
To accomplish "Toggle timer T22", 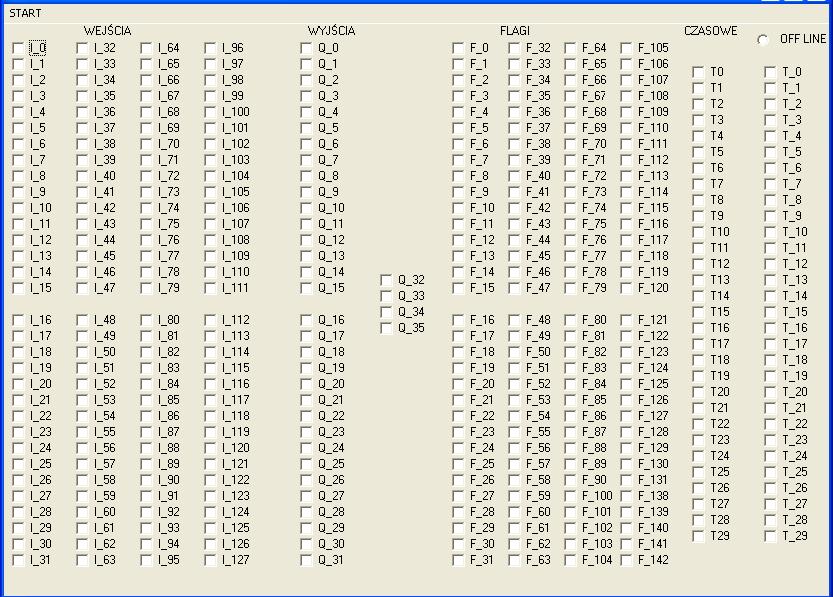I will 698,424.
